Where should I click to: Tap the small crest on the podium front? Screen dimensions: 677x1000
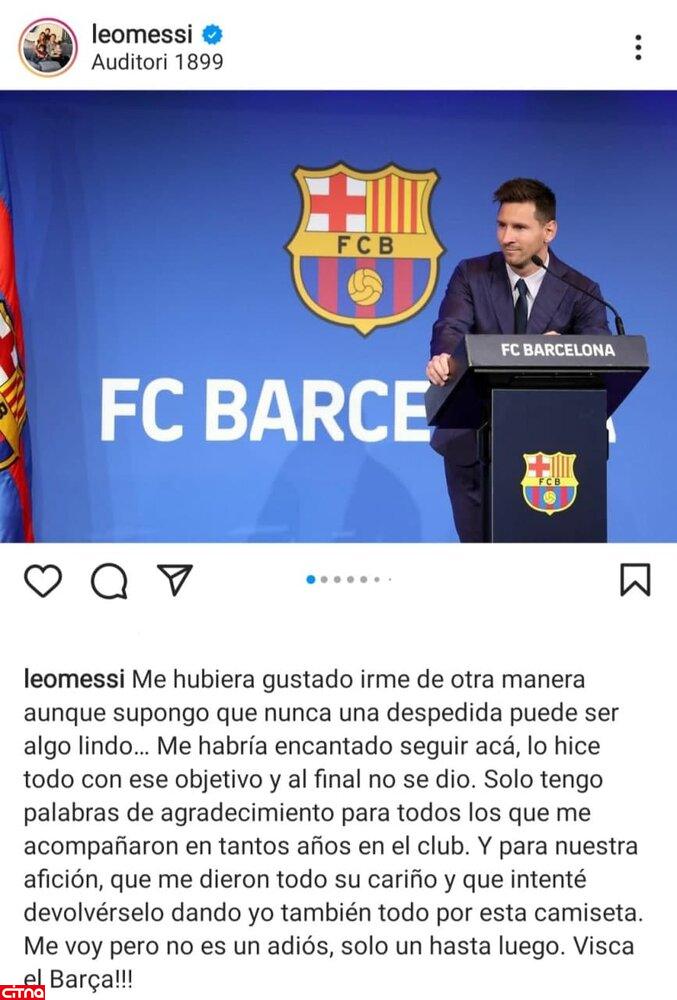549,482
